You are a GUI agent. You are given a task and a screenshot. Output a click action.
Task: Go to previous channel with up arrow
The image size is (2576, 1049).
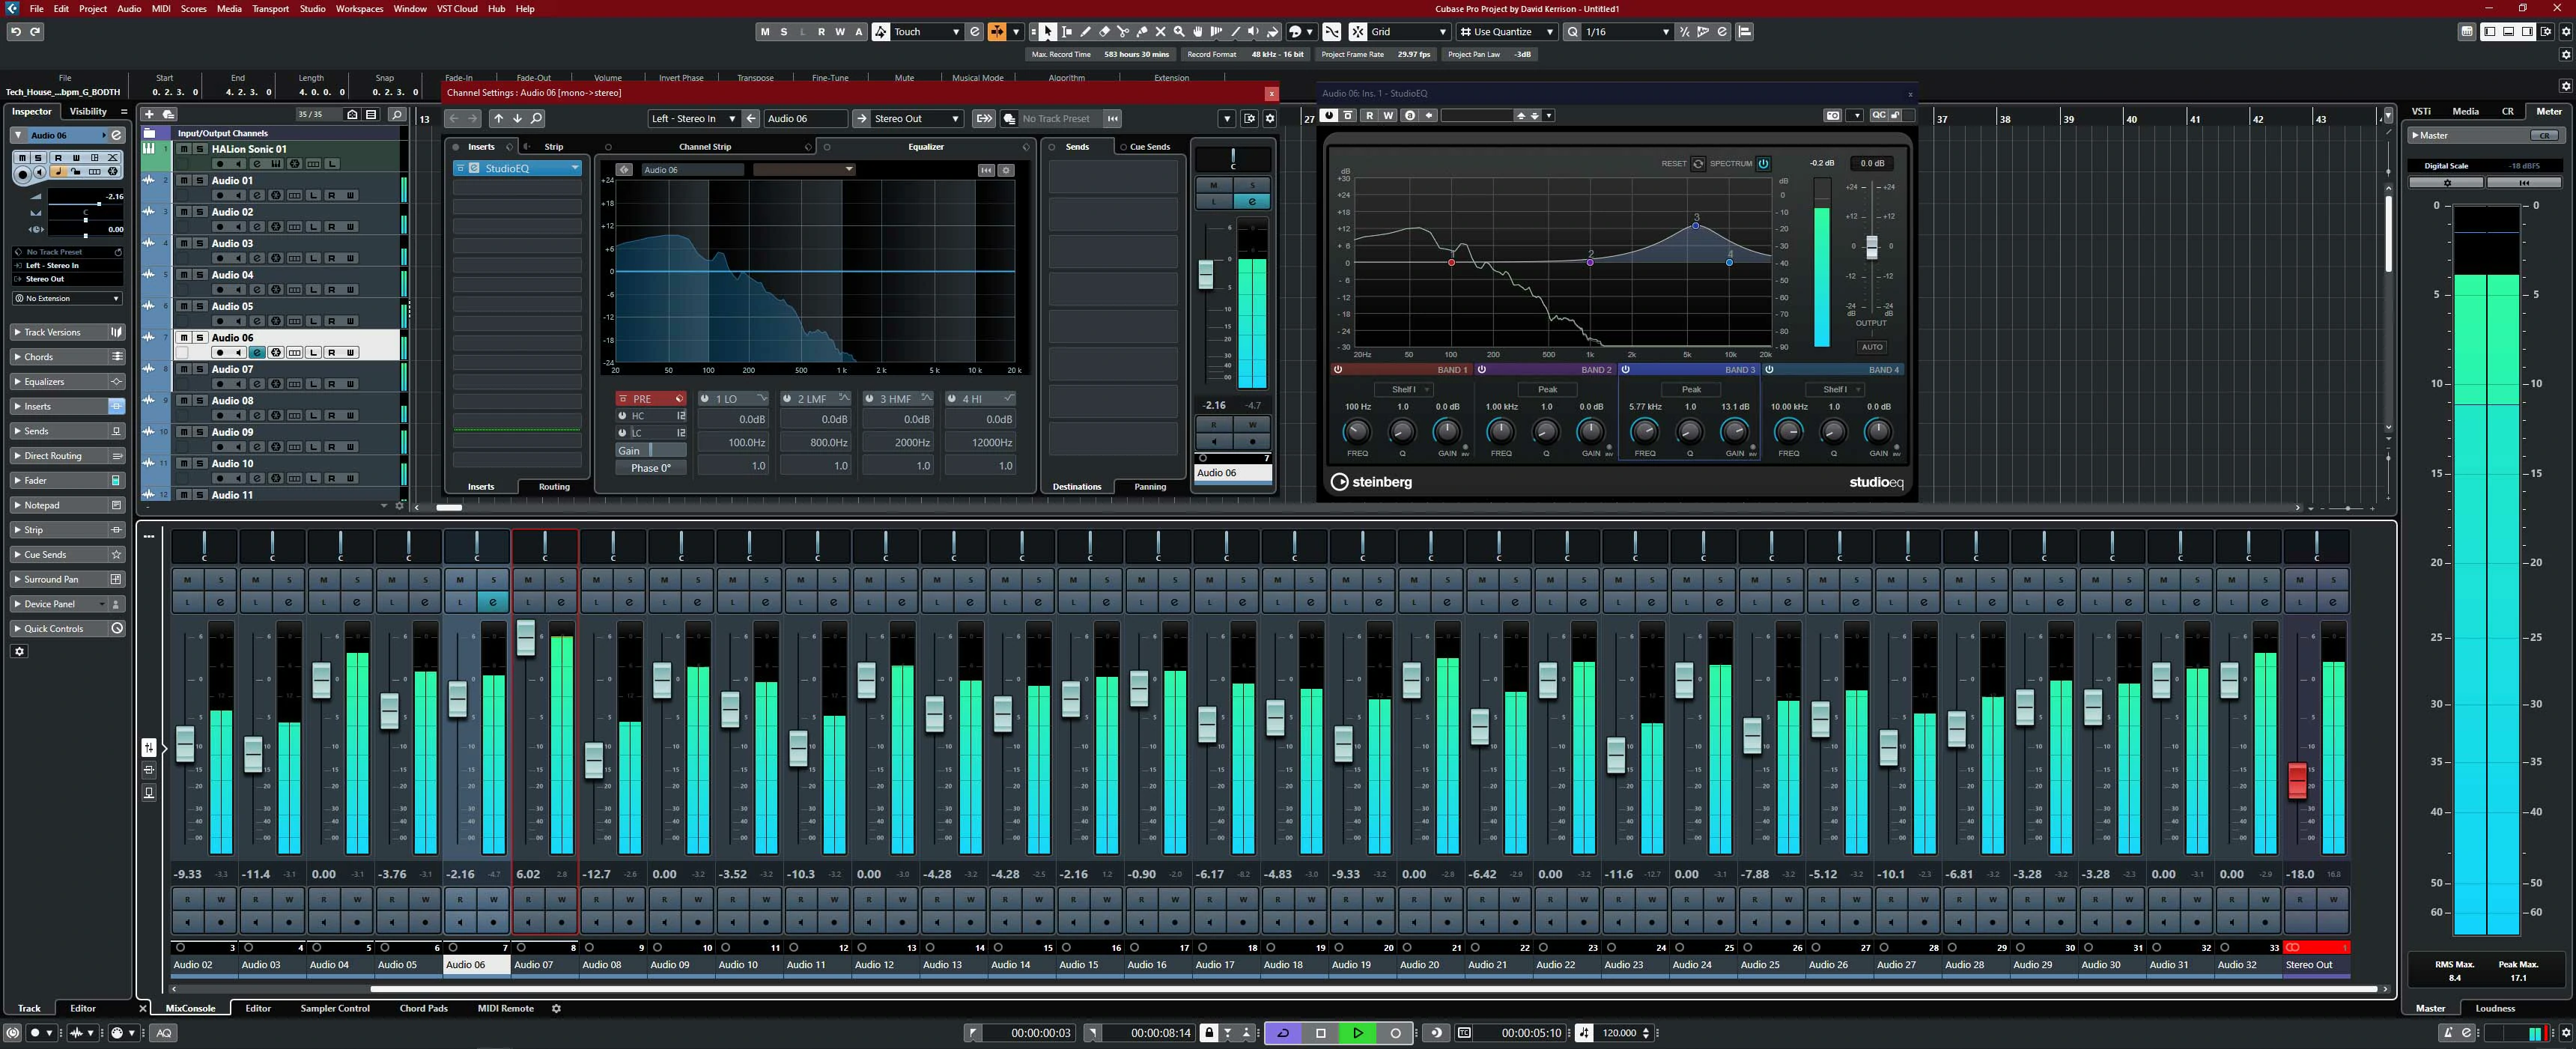499,118
